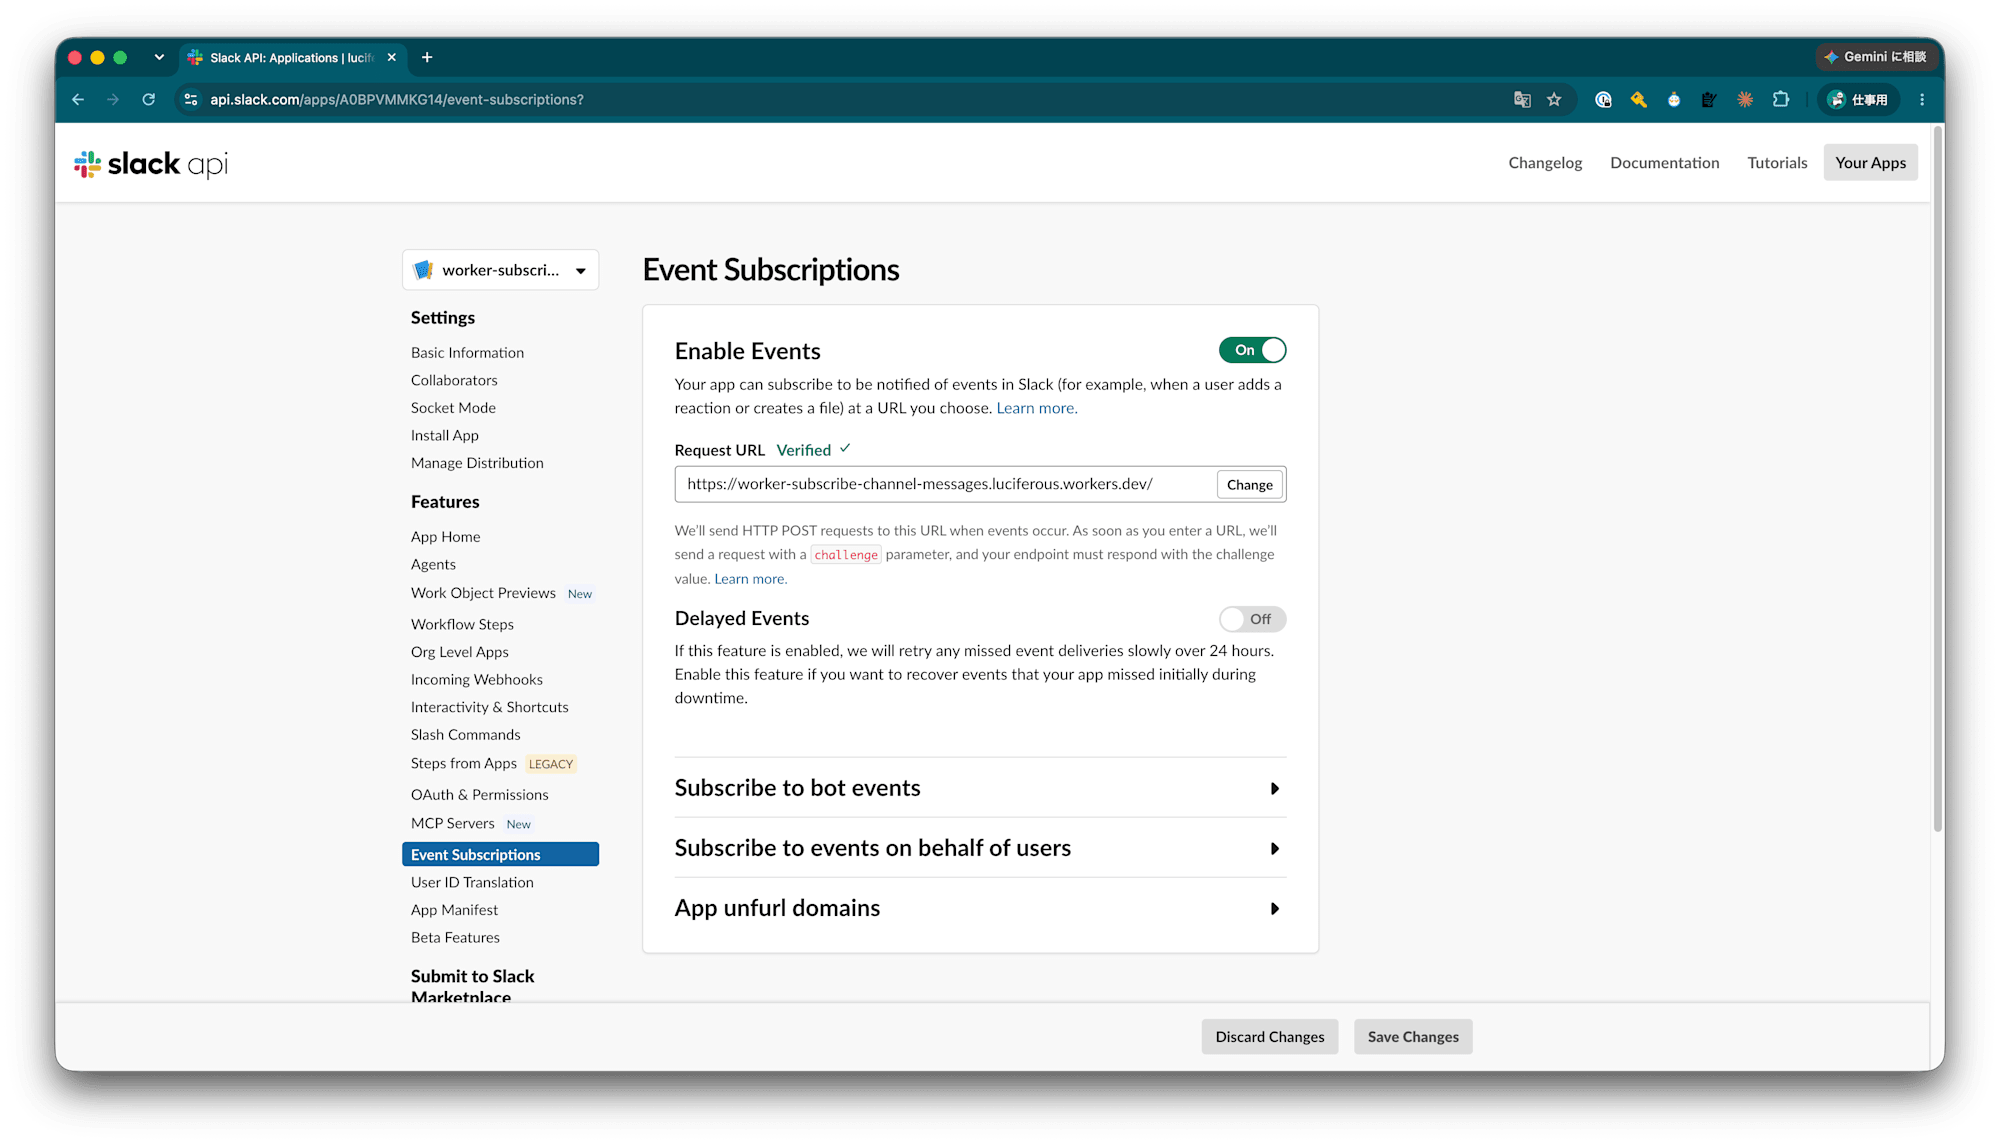
Task: Expand Subscribe to events on behalf of users
Action: pyautogui.click(x=980, y=848)
